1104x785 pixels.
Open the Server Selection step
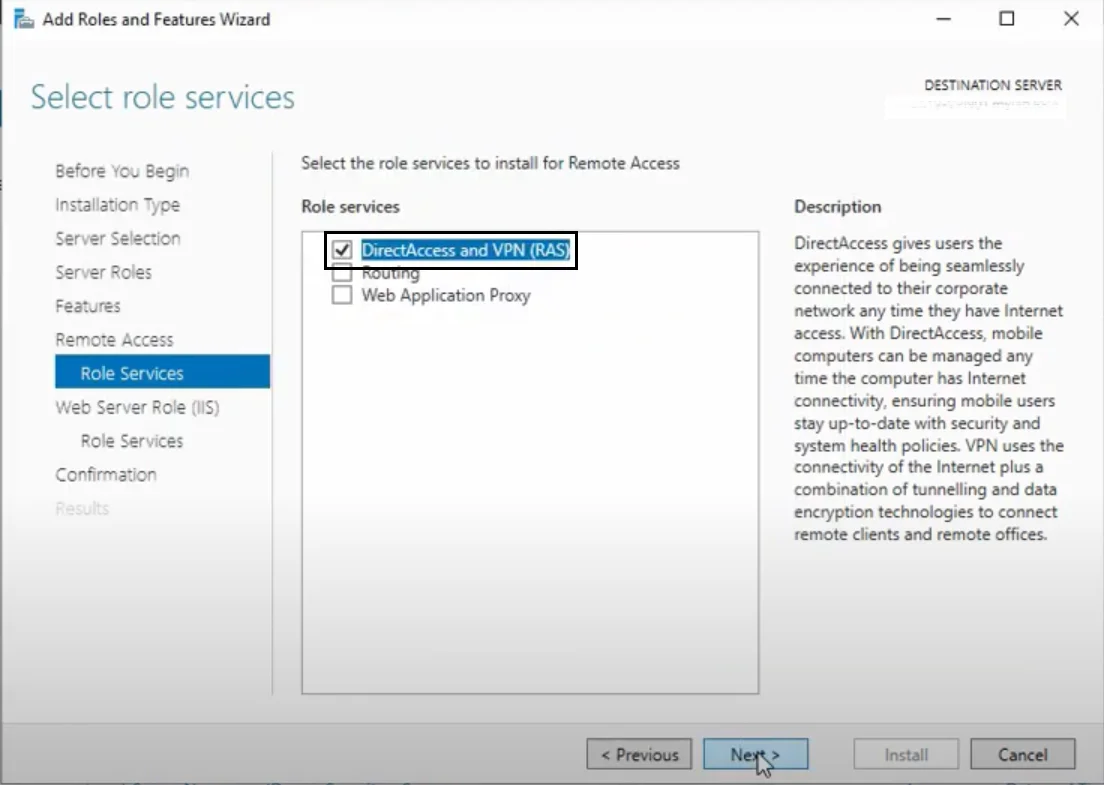click(x=118, y=238)
